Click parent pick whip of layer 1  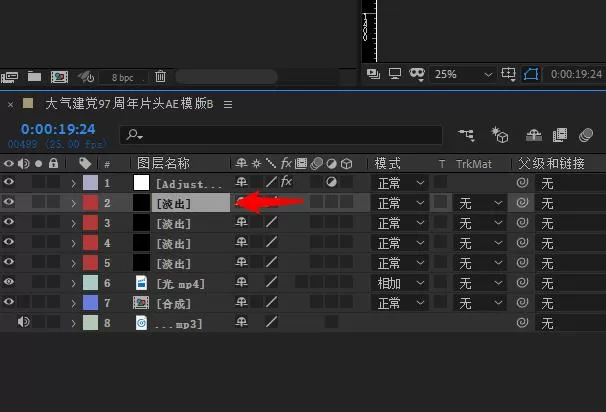pos(522,182)
